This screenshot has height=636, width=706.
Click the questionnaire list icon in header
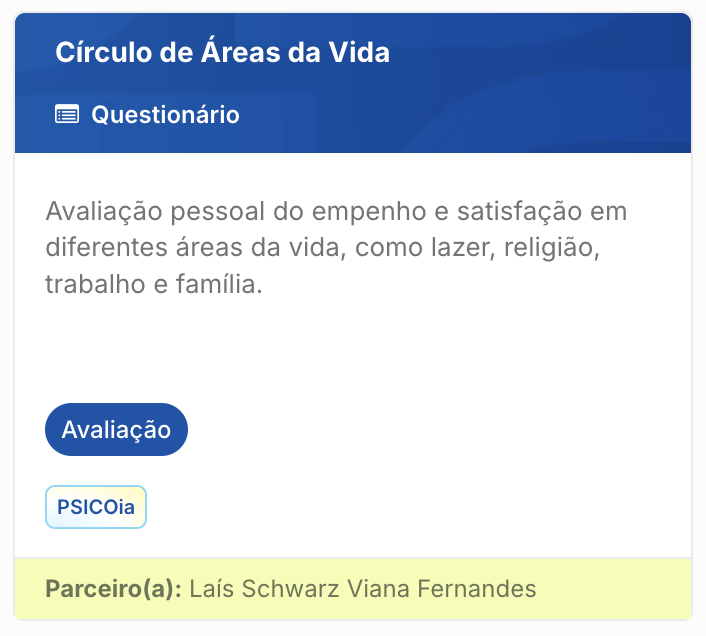[66, 115]
